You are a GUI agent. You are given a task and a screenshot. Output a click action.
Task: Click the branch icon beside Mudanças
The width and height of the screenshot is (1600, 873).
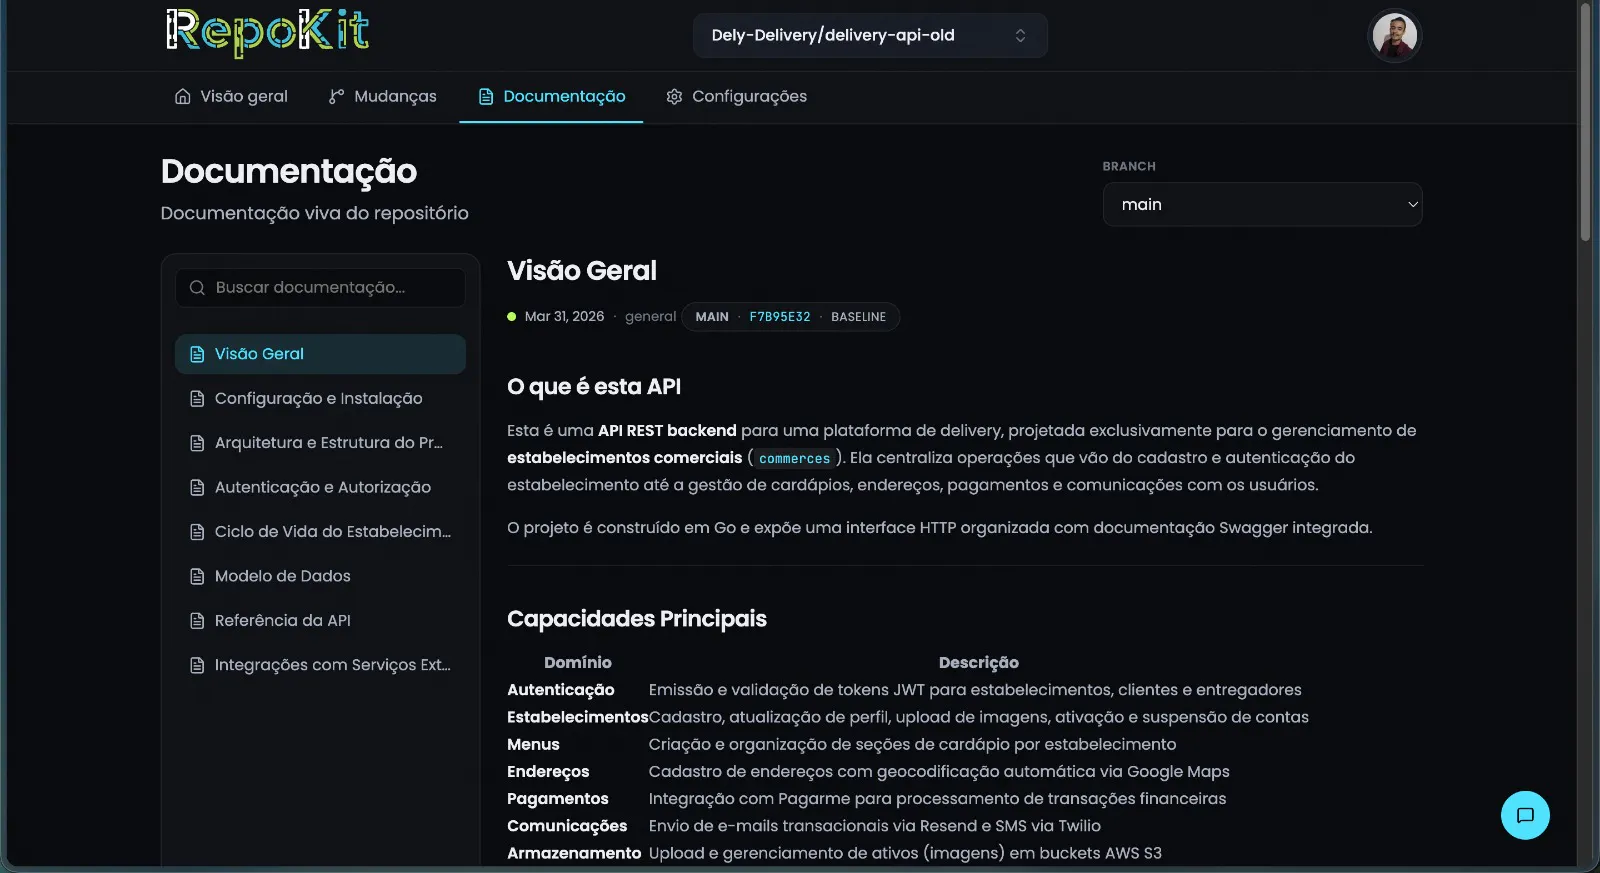click(x=337, y=96)
